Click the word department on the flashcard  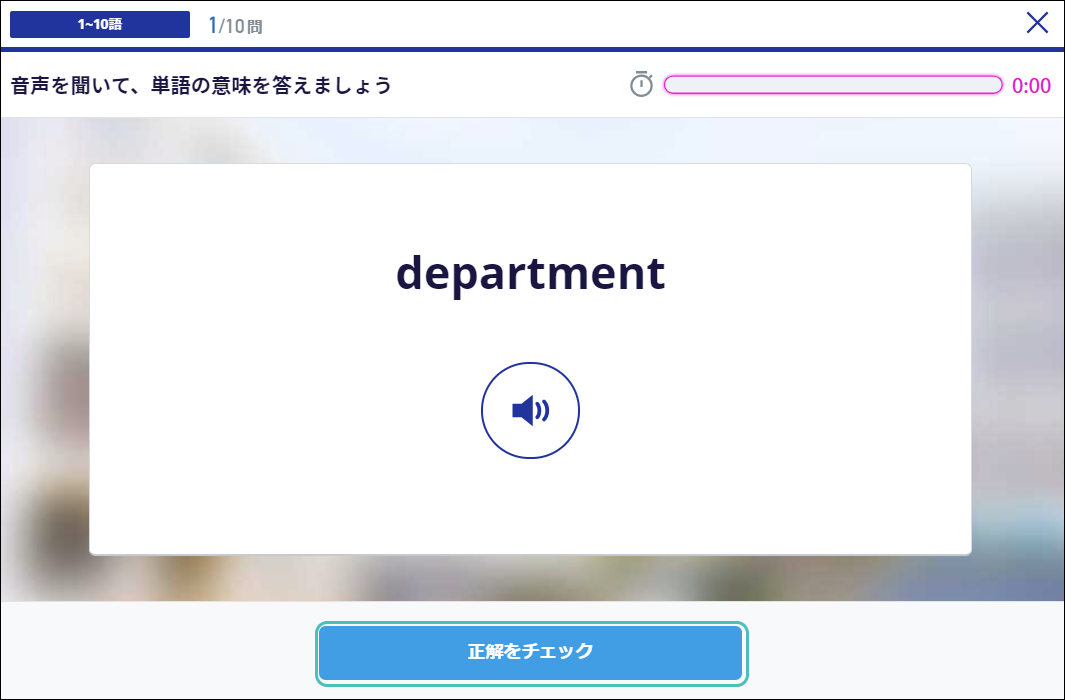pos(530,273)
